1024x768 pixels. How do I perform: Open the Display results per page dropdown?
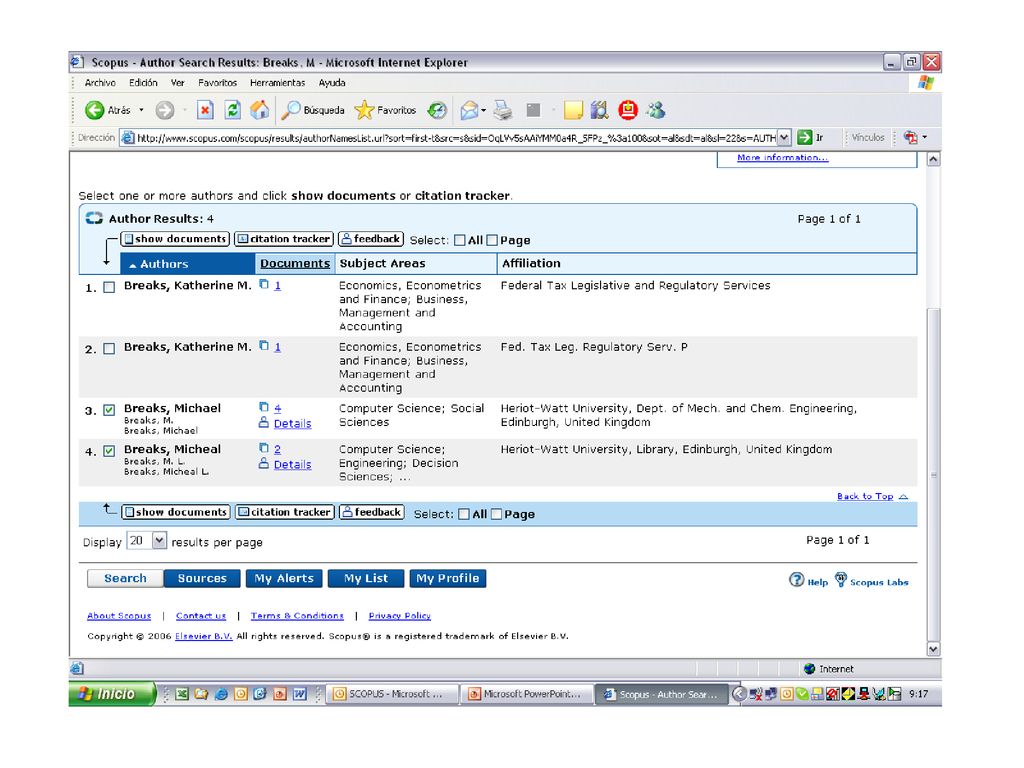coord(159,541)
